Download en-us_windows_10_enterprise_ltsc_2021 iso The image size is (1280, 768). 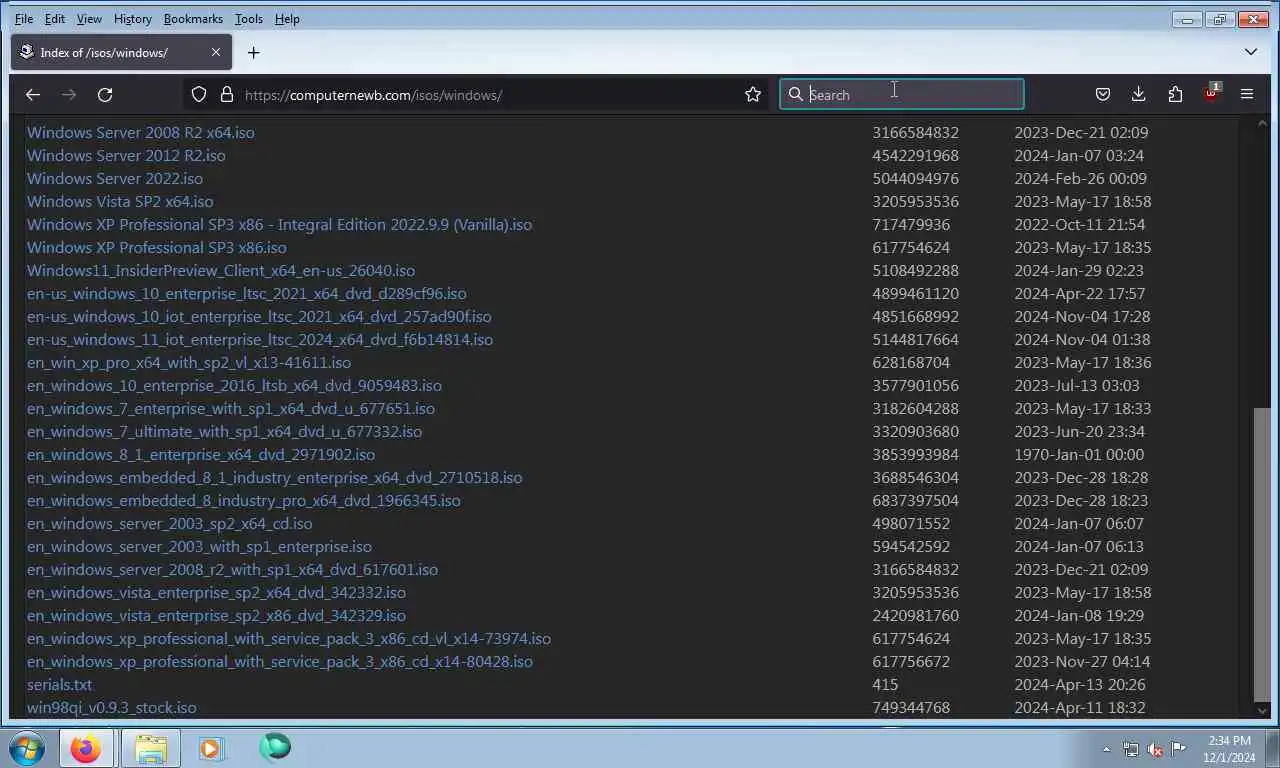246,293
